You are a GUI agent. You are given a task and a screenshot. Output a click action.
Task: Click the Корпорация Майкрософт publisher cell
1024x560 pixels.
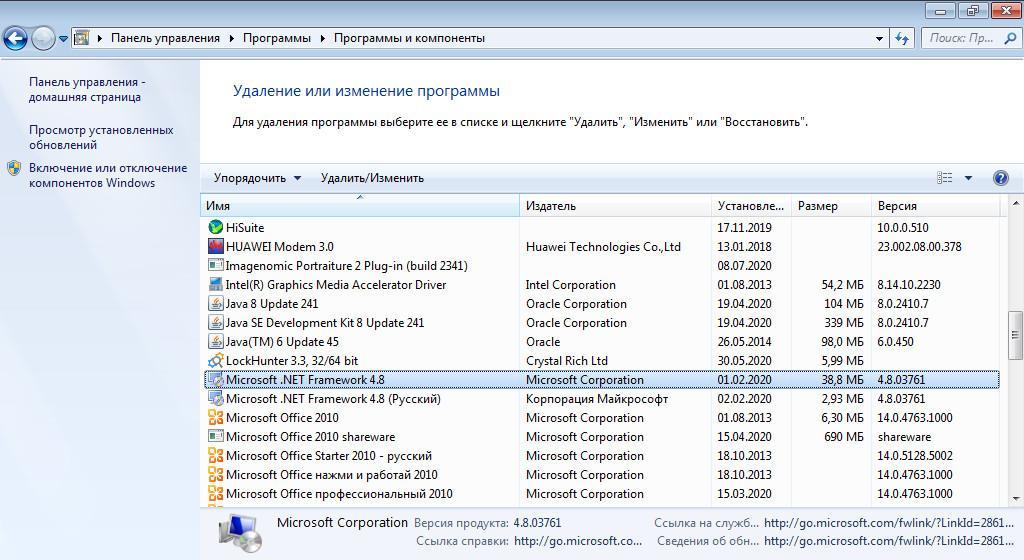(x=597, y=398)
